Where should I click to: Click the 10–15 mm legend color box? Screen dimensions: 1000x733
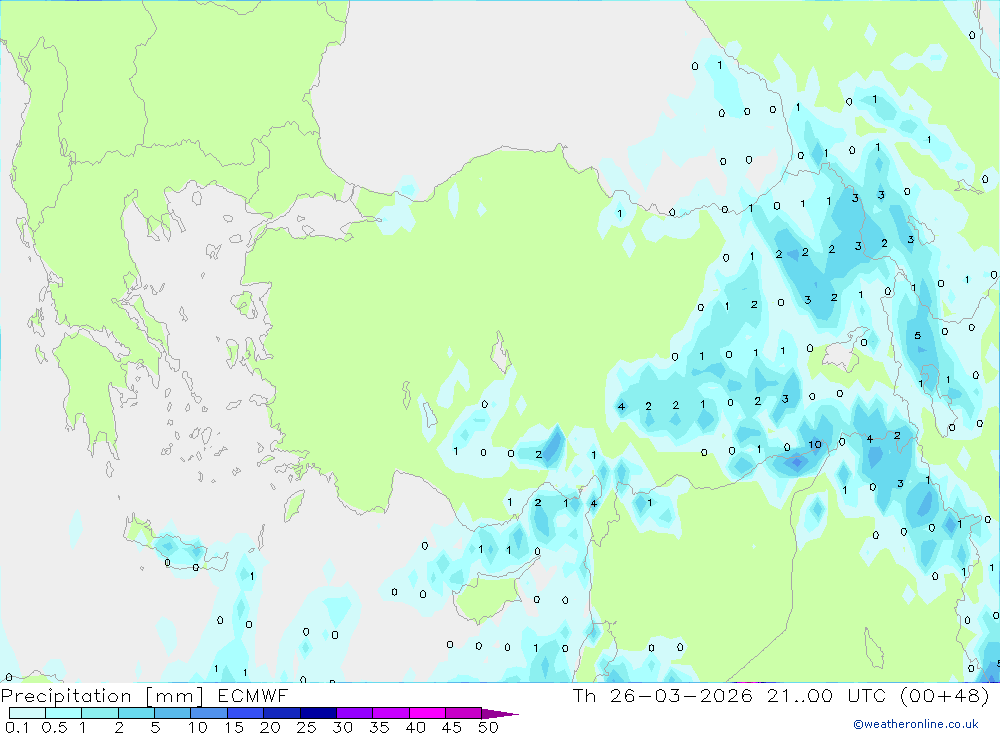[209, 713]
